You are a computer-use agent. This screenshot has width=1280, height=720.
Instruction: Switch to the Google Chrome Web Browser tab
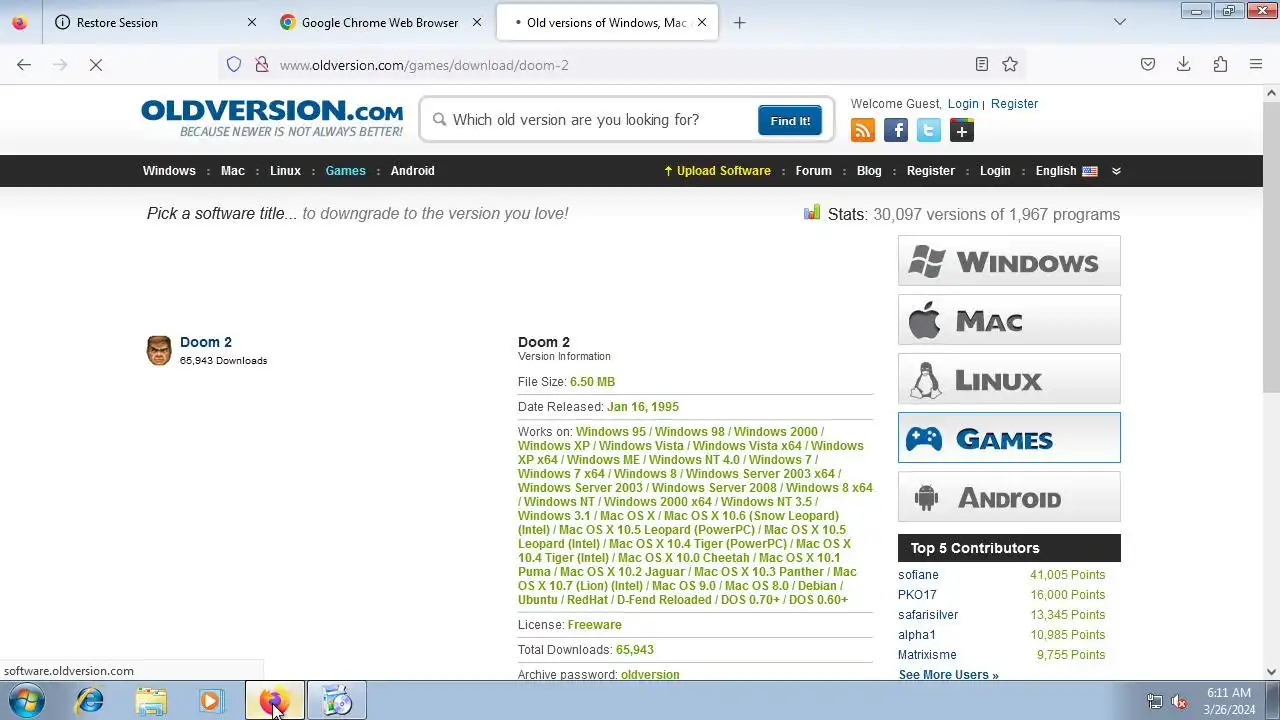point(381,22)
